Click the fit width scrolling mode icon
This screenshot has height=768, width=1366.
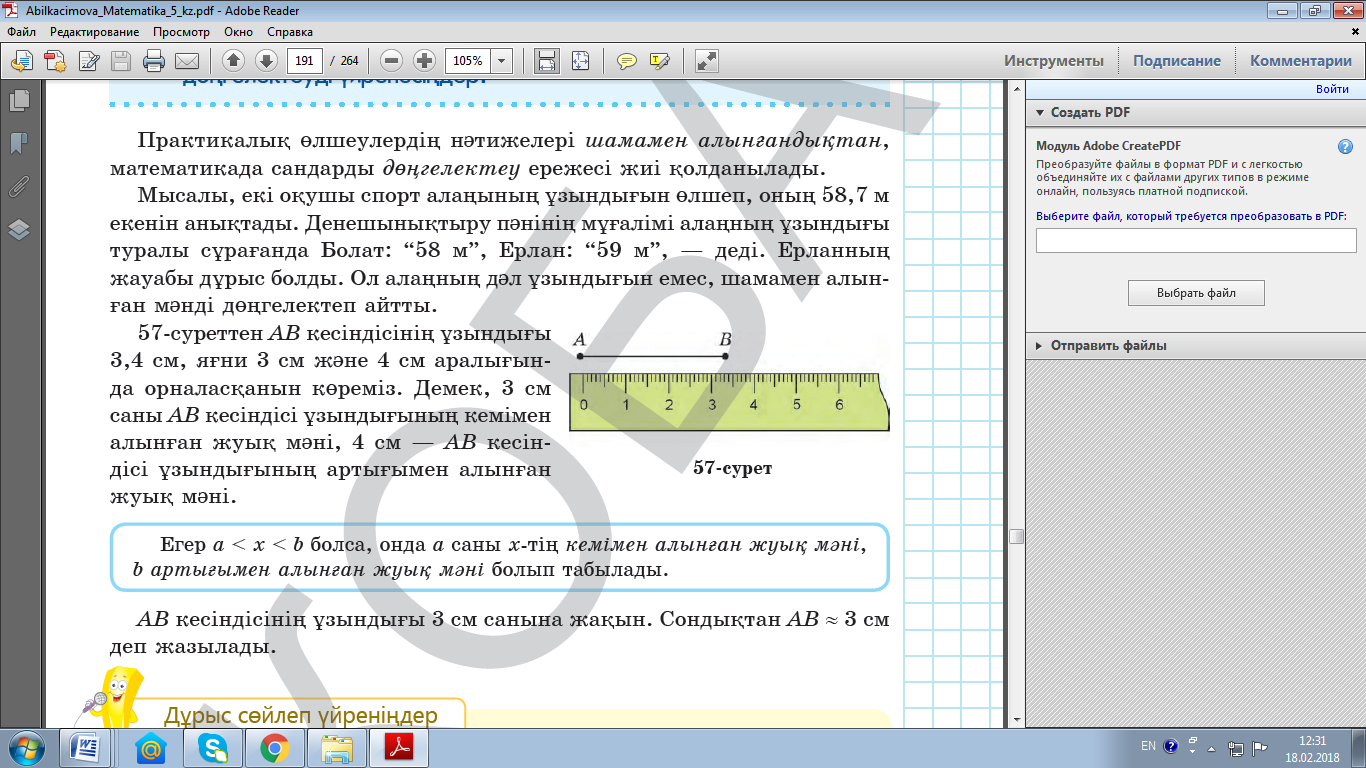click(x=547, y=61)
